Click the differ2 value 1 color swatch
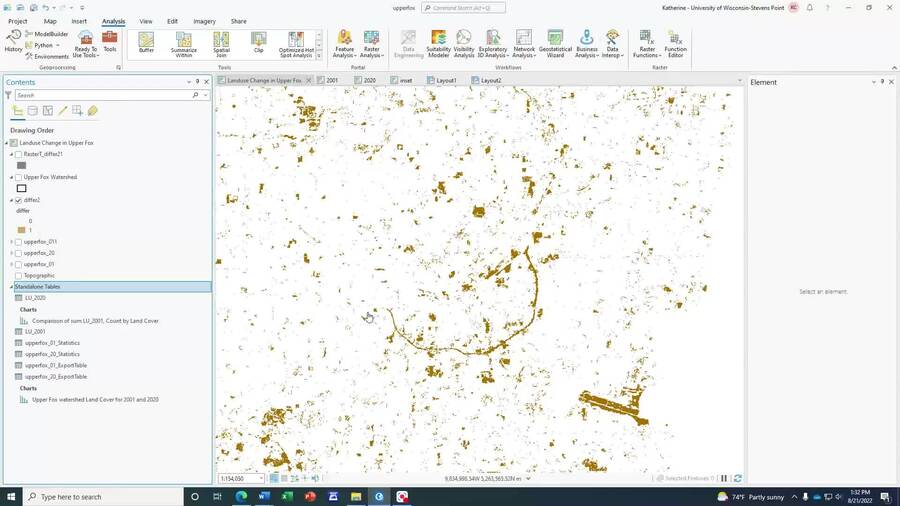This screenshot has width=900, height=506. (x=22, y=230)
